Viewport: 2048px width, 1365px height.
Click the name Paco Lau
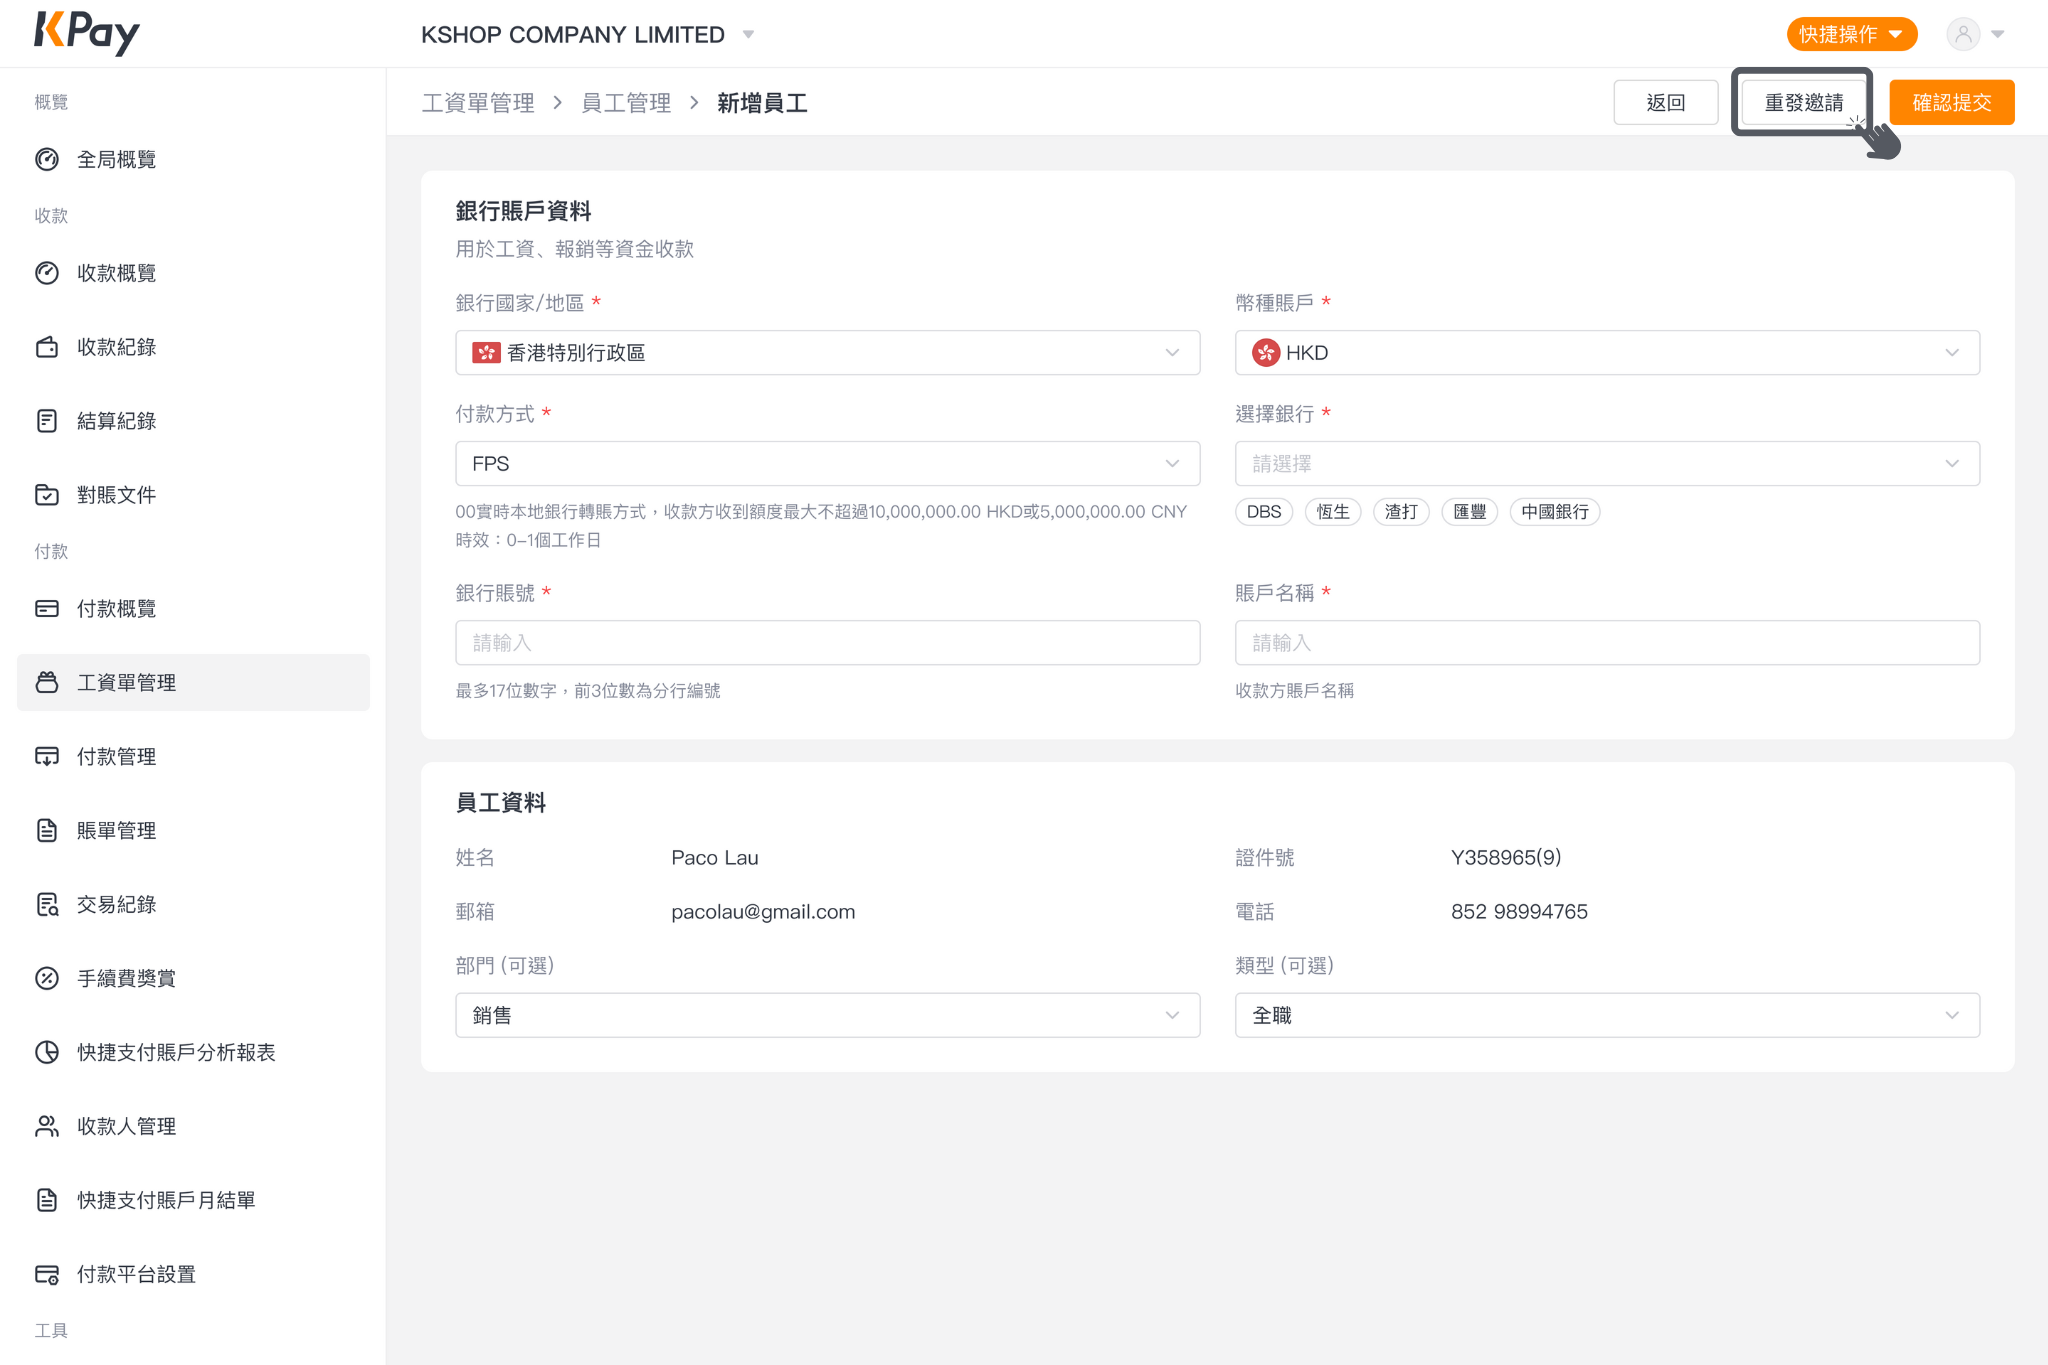[715, 858]
